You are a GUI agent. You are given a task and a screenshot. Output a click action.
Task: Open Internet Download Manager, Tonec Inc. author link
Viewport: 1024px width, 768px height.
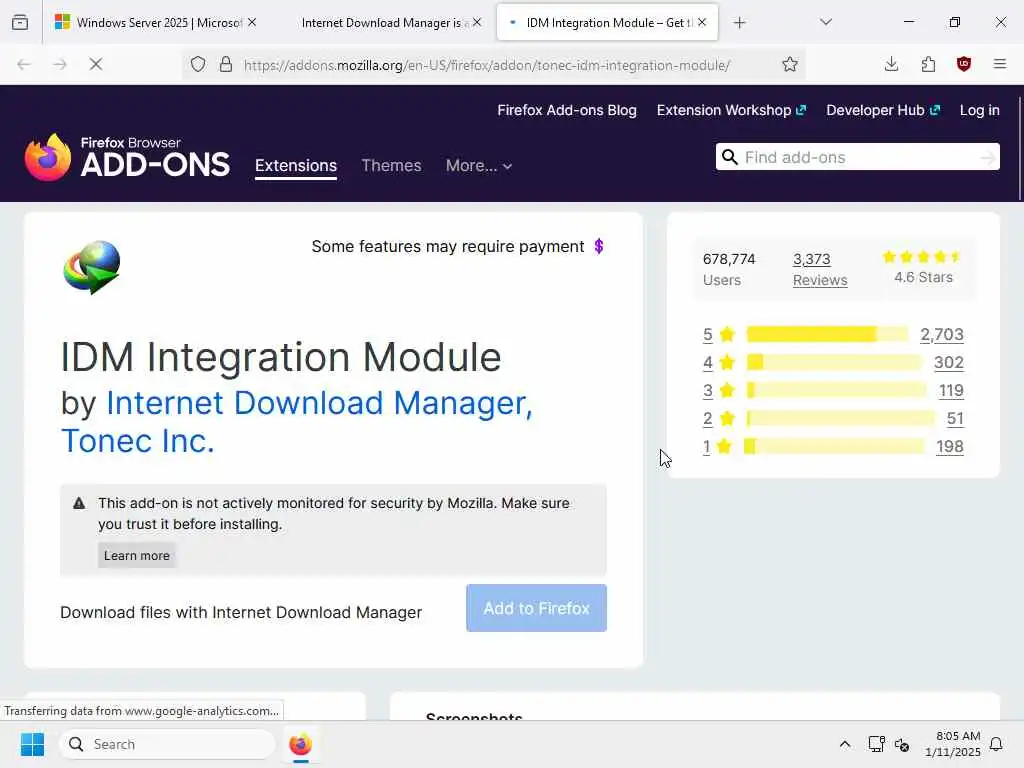point(297,421)
